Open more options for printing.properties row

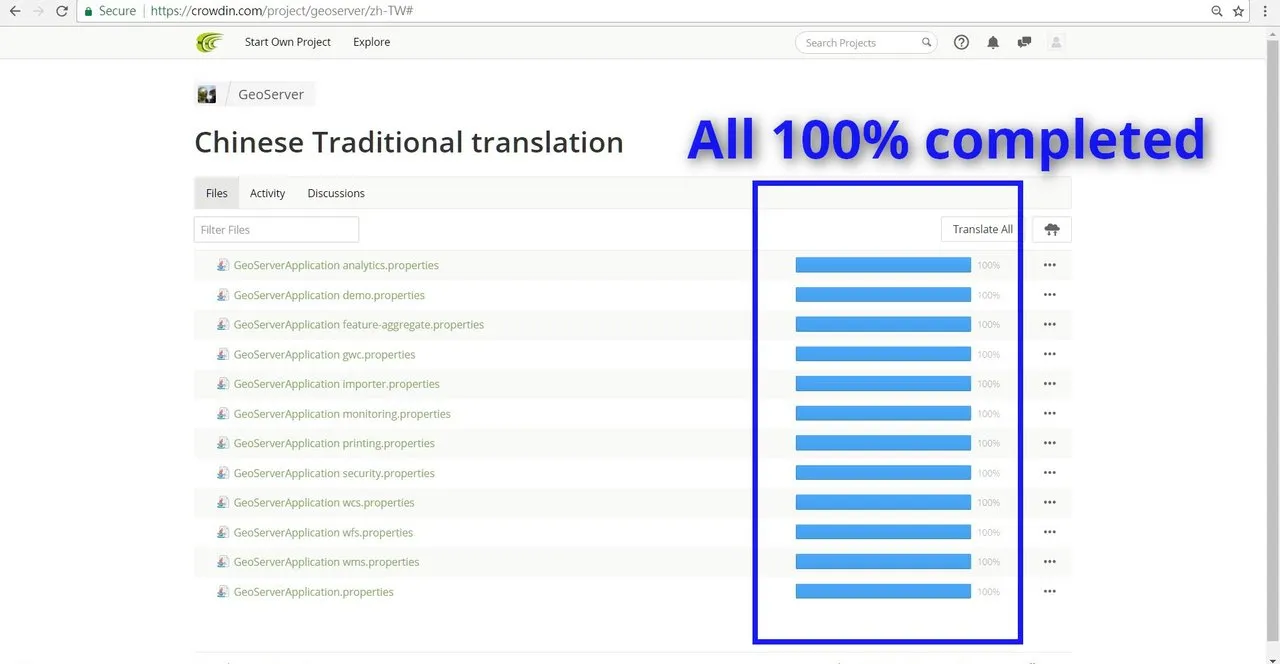pos(1049,443)
